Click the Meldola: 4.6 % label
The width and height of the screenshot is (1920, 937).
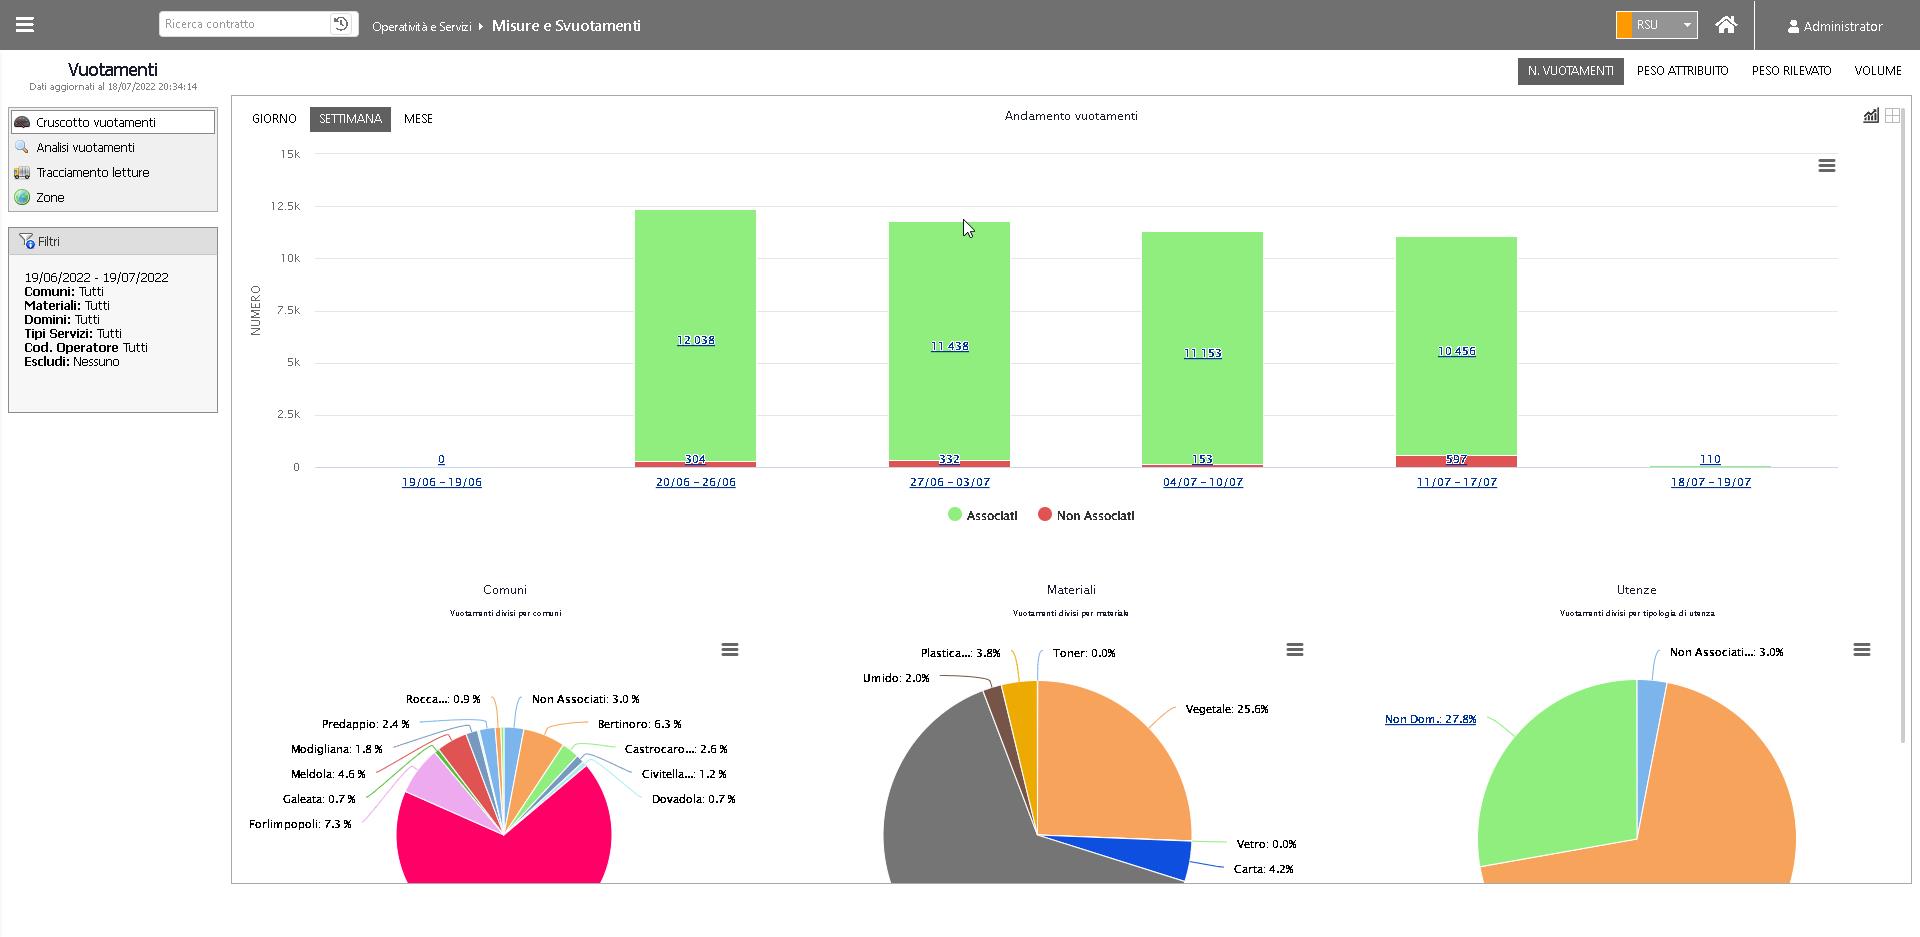point(328,774)
